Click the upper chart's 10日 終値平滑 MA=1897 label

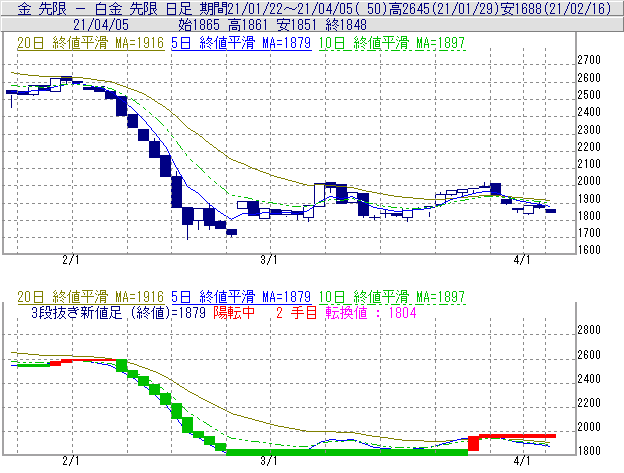(392, 43)
